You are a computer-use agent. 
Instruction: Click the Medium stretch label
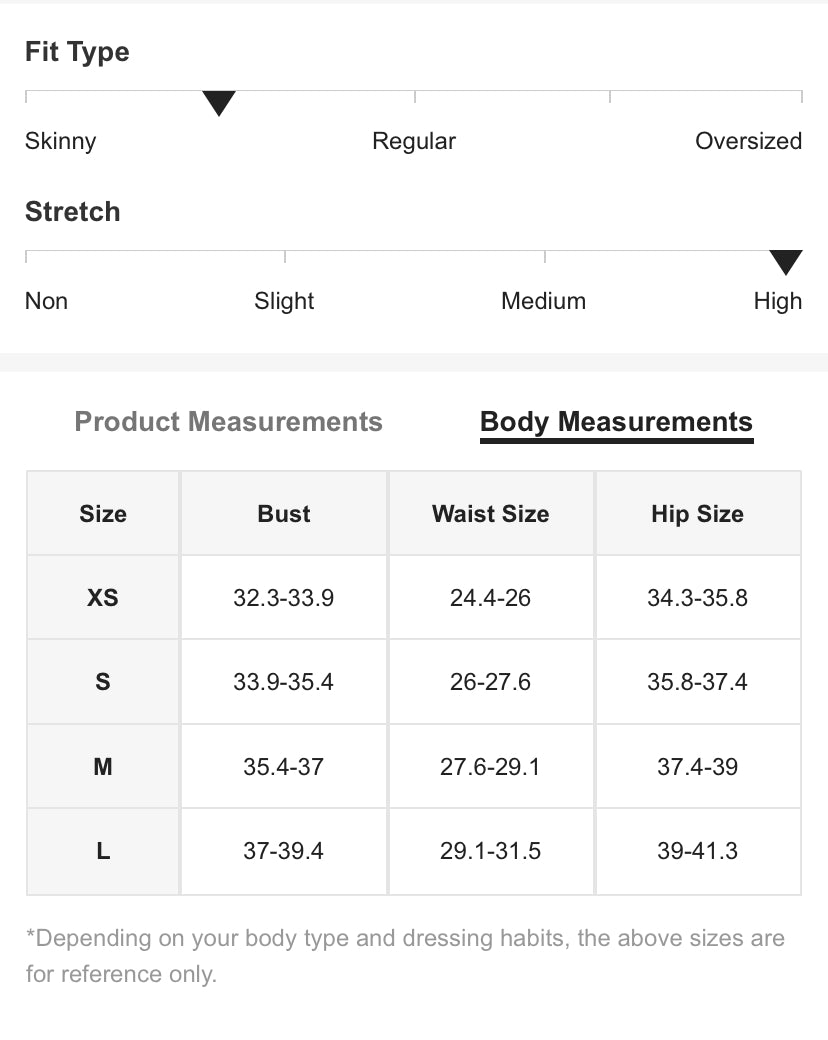coord(543,301)
